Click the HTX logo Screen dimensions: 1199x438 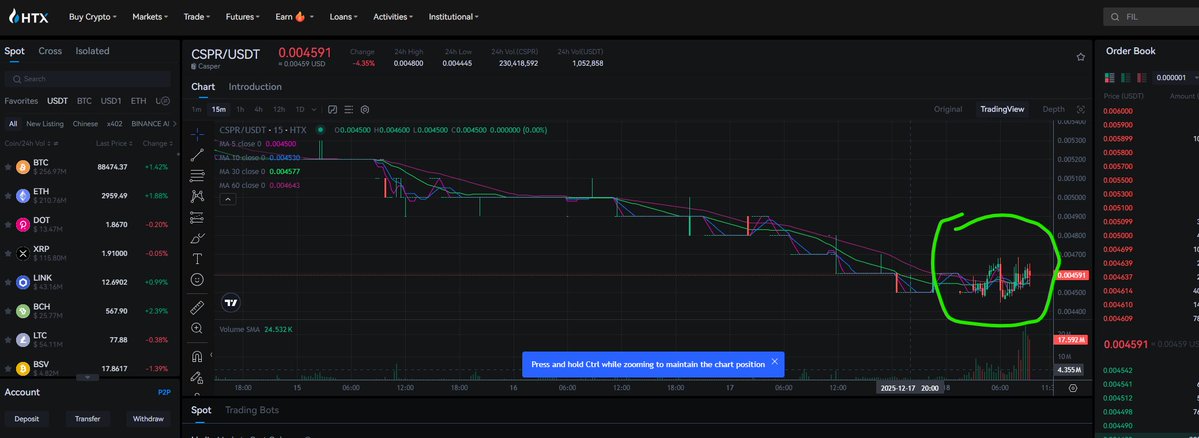click(x=28, y=16)
